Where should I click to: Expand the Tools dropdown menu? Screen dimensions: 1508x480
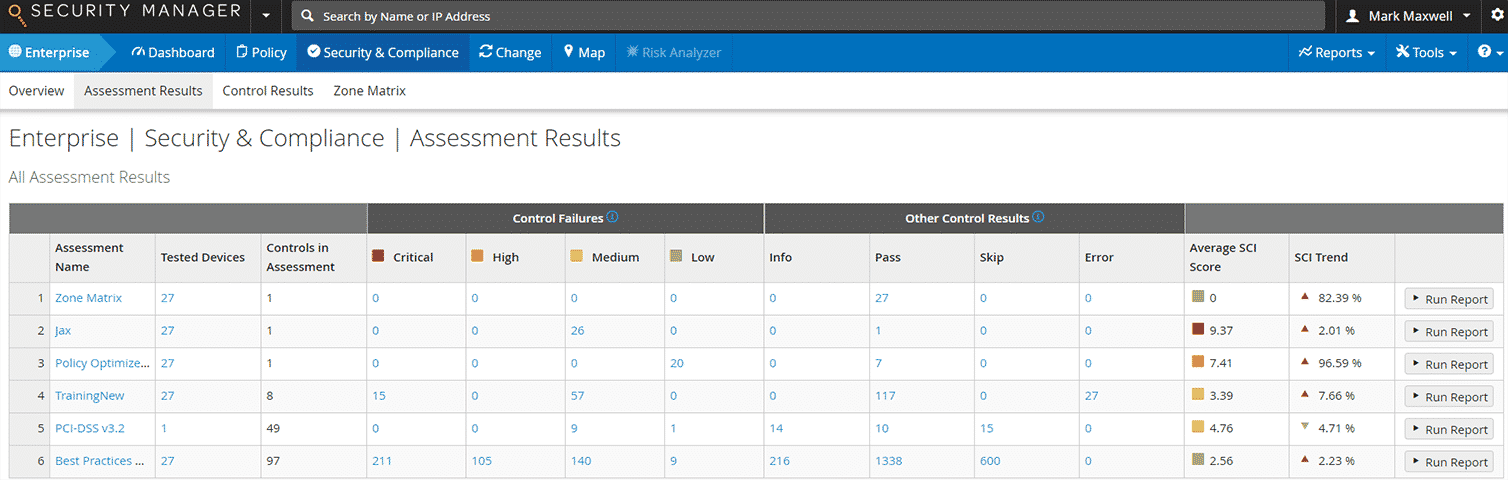pyautogui.click(x=1426, y=52)
